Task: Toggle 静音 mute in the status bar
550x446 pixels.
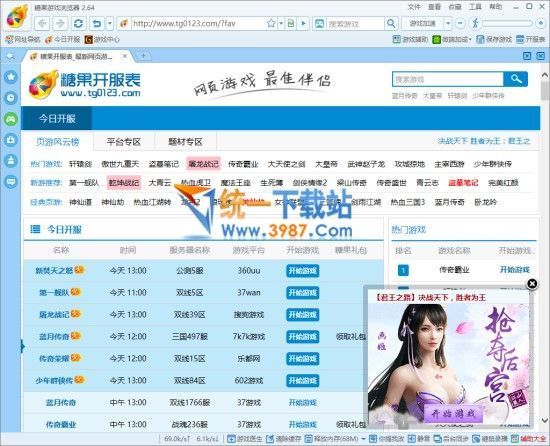Action: click(419, 439)
